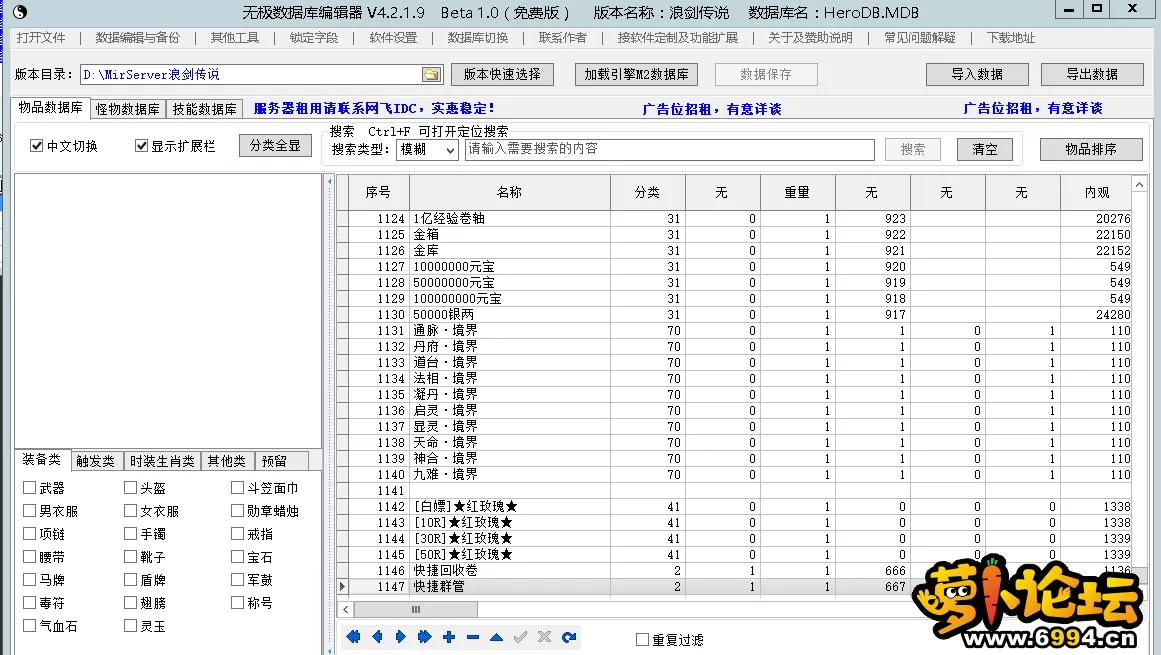Check the 男衣服 category box
Screen dimensions: 1161x655
click(x=30, y=511)
